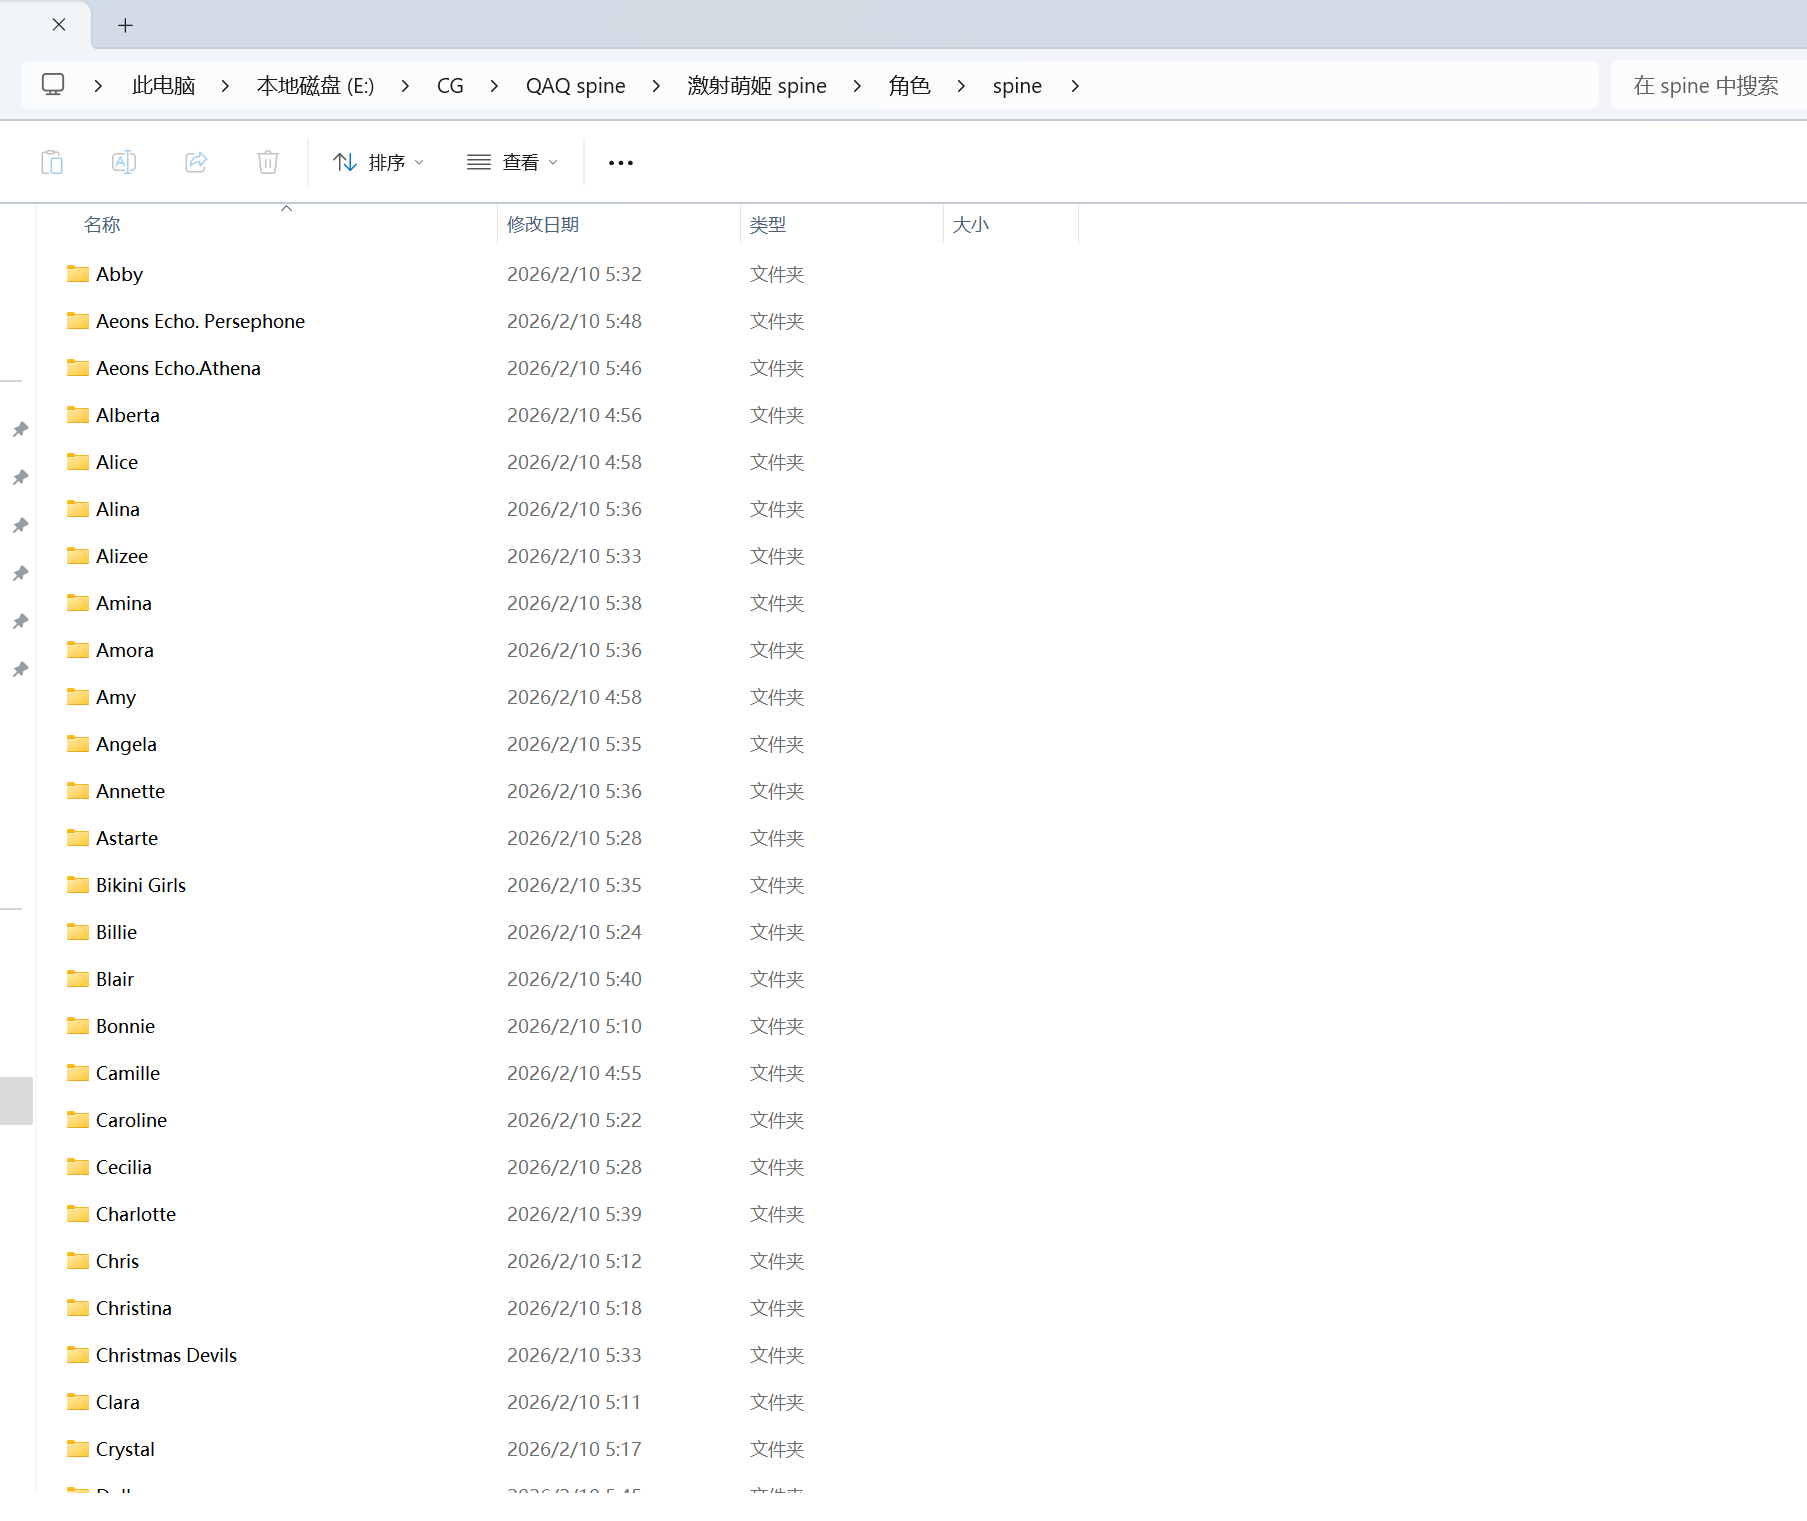This screenshot has width=1807, height=1521.
Task: Click the paste icon in toolbar
Action: pos(52,162)
